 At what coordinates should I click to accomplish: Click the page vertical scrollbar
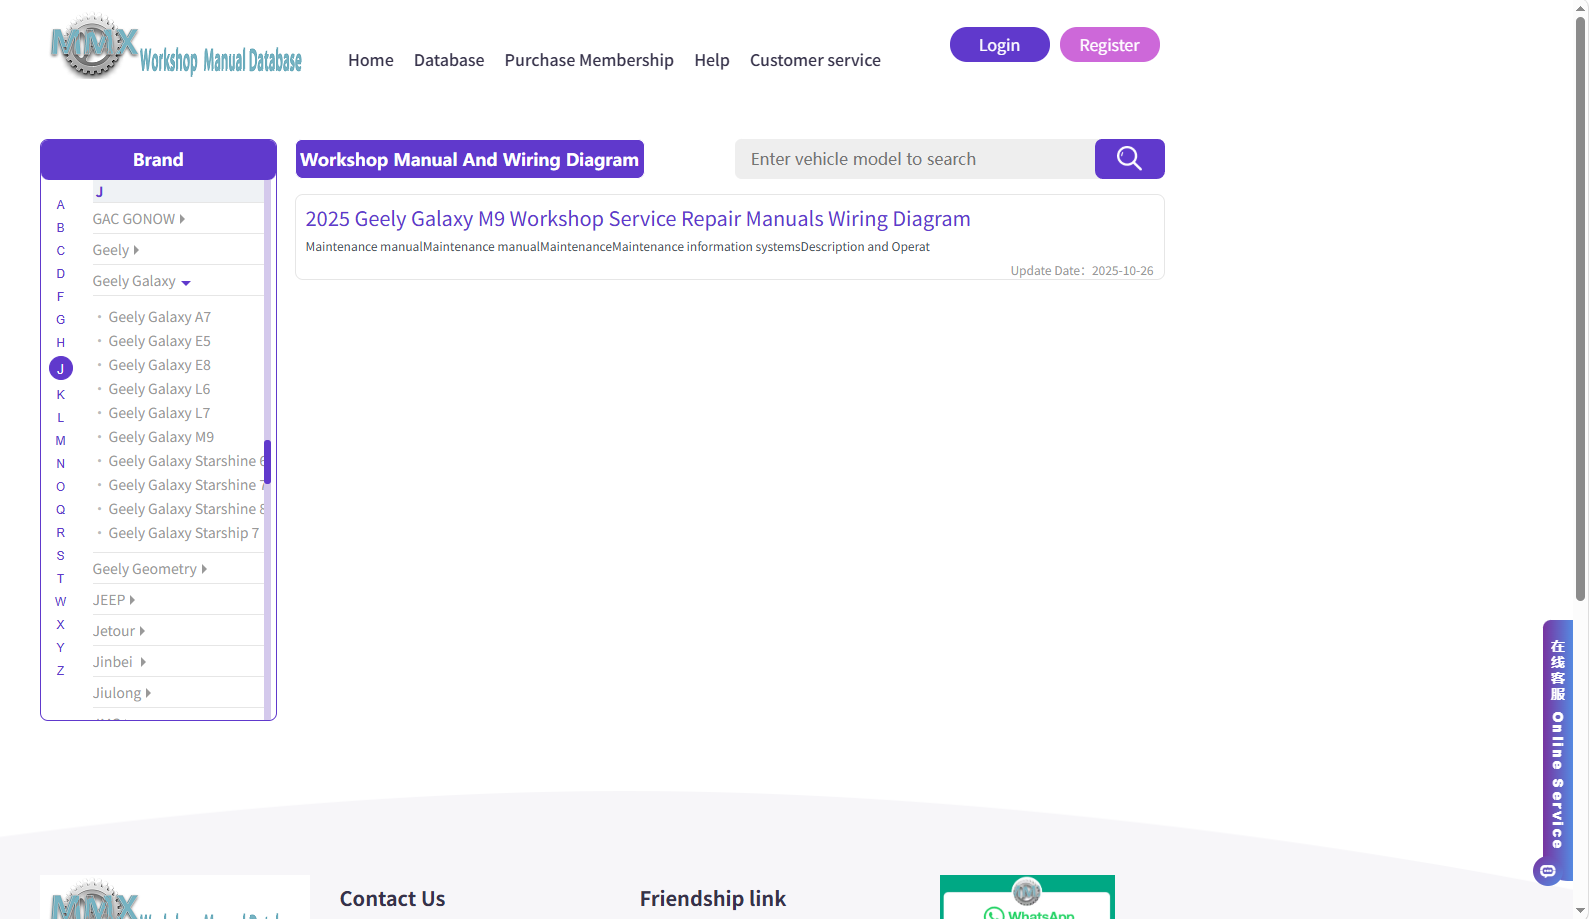[x=1581, y=310]
